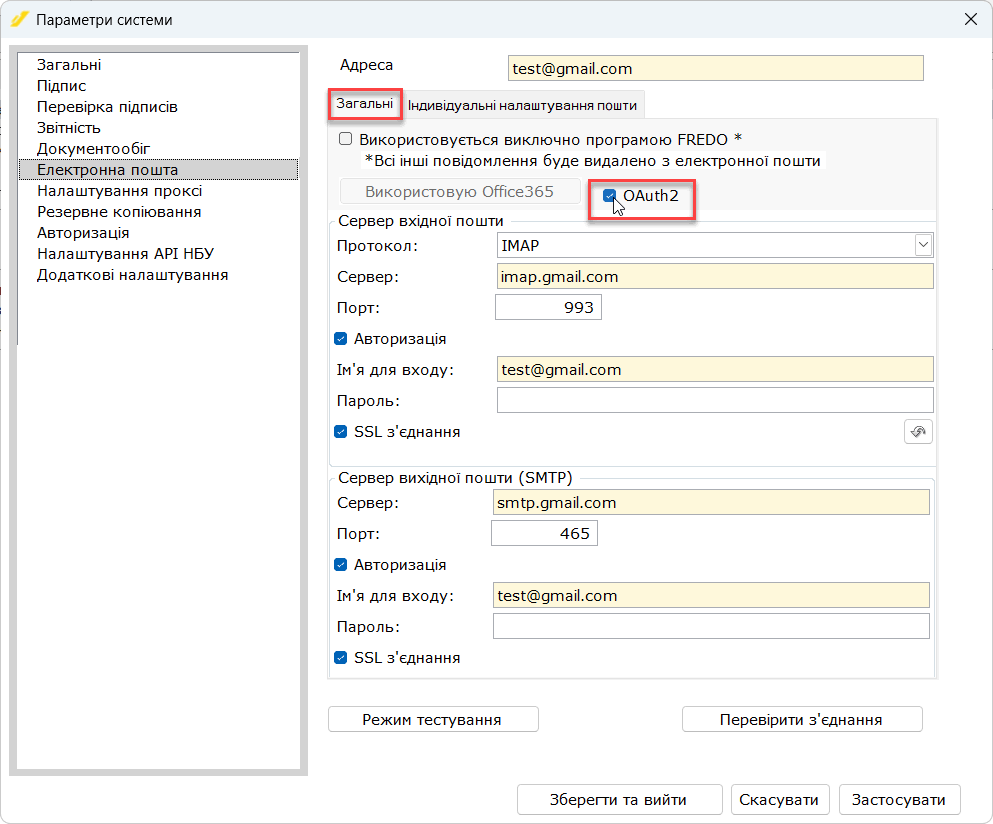993x824 pixels.
Task: Select Електронна пошта section
Action: [158, 170]
